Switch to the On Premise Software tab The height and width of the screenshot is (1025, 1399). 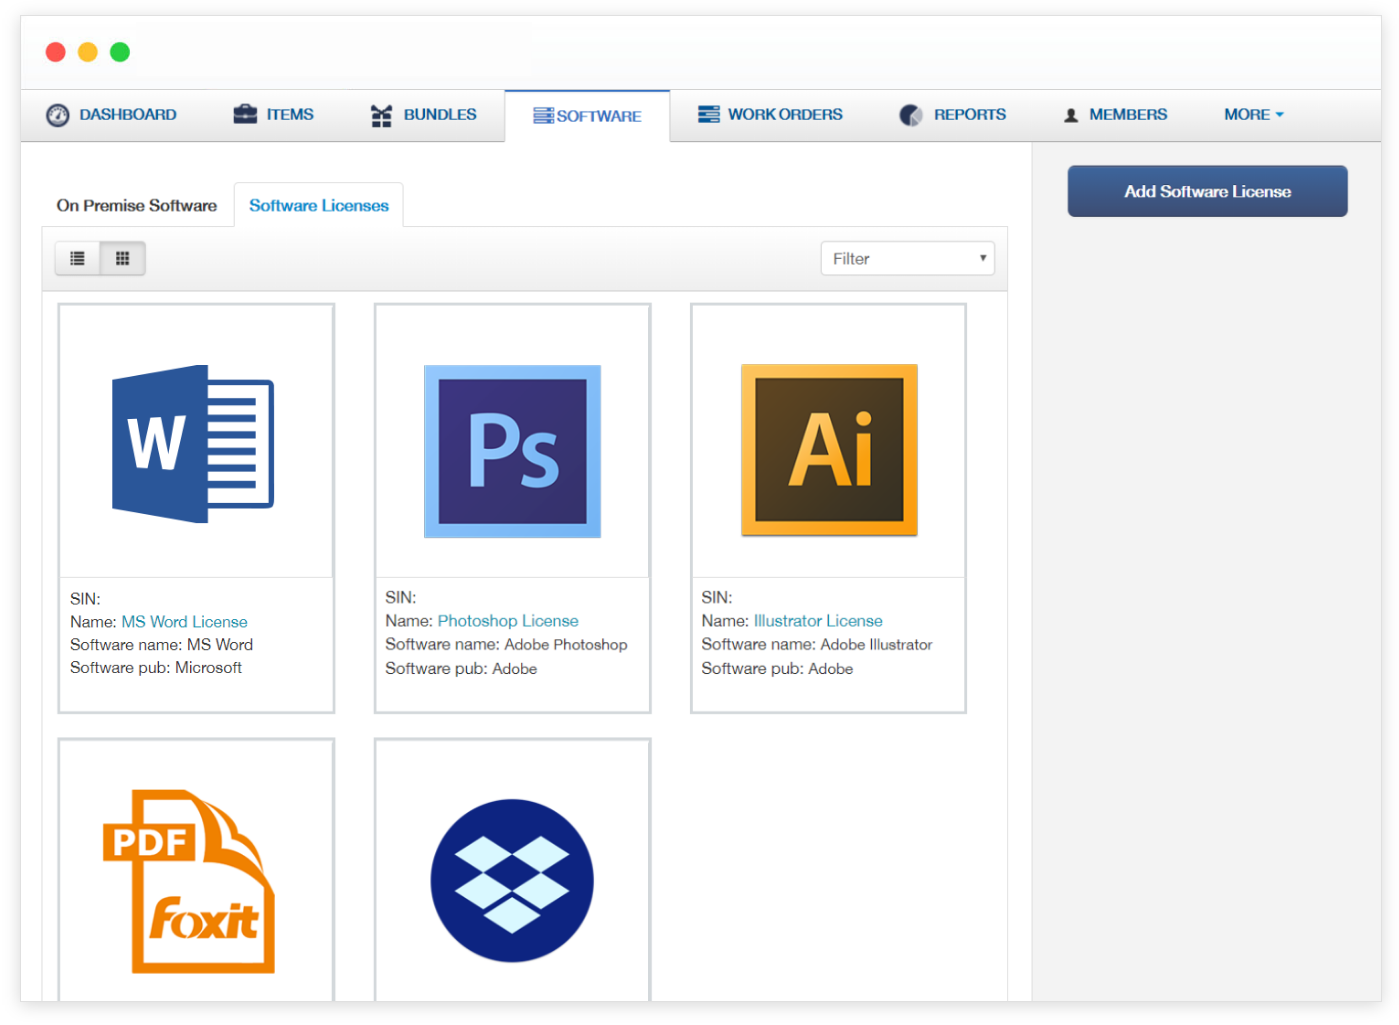pyautogui.click(x=136, y=205)
